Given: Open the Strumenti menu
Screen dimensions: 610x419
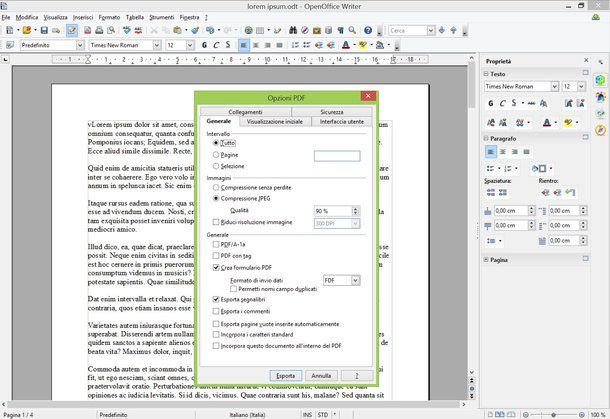Looking at the screenshot, I should click(x=162, y=17).
